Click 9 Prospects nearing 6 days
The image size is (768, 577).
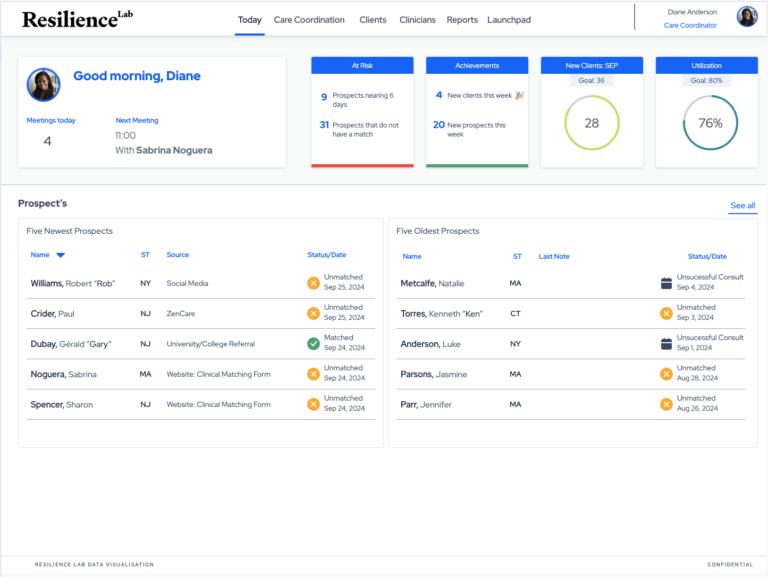(x=358, y=100)
